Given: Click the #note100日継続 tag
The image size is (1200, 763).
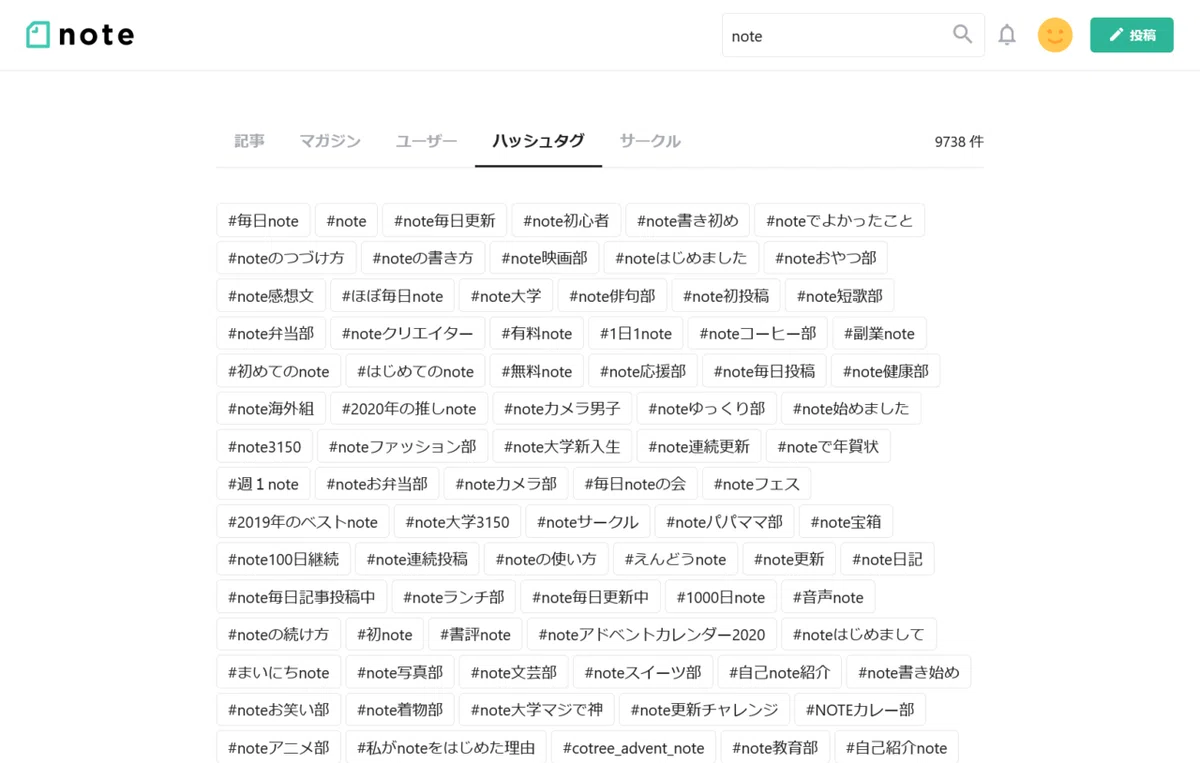Looking at the screenshot, I should tap(283, 559).
